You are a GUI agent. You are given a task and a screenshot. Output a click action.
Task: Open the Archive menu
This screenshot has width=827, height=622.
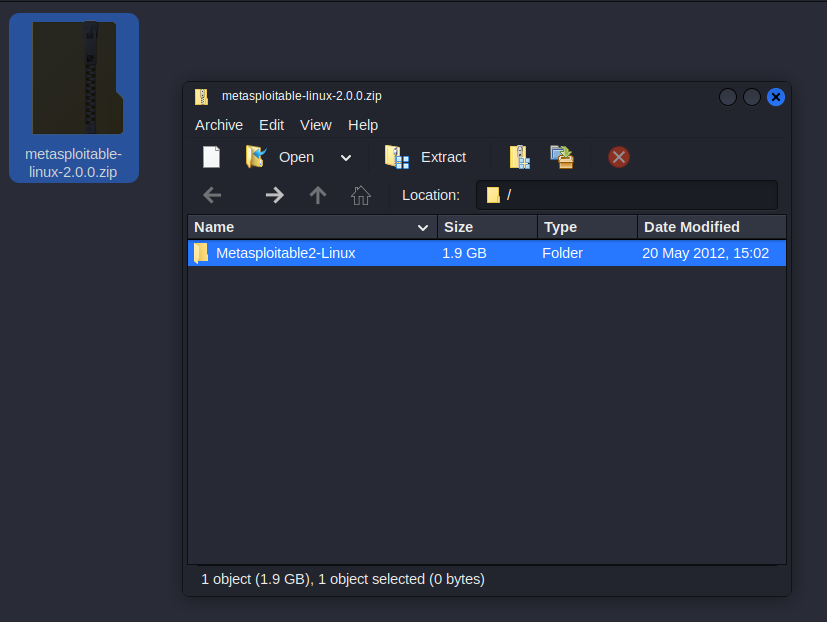[218, 125]
